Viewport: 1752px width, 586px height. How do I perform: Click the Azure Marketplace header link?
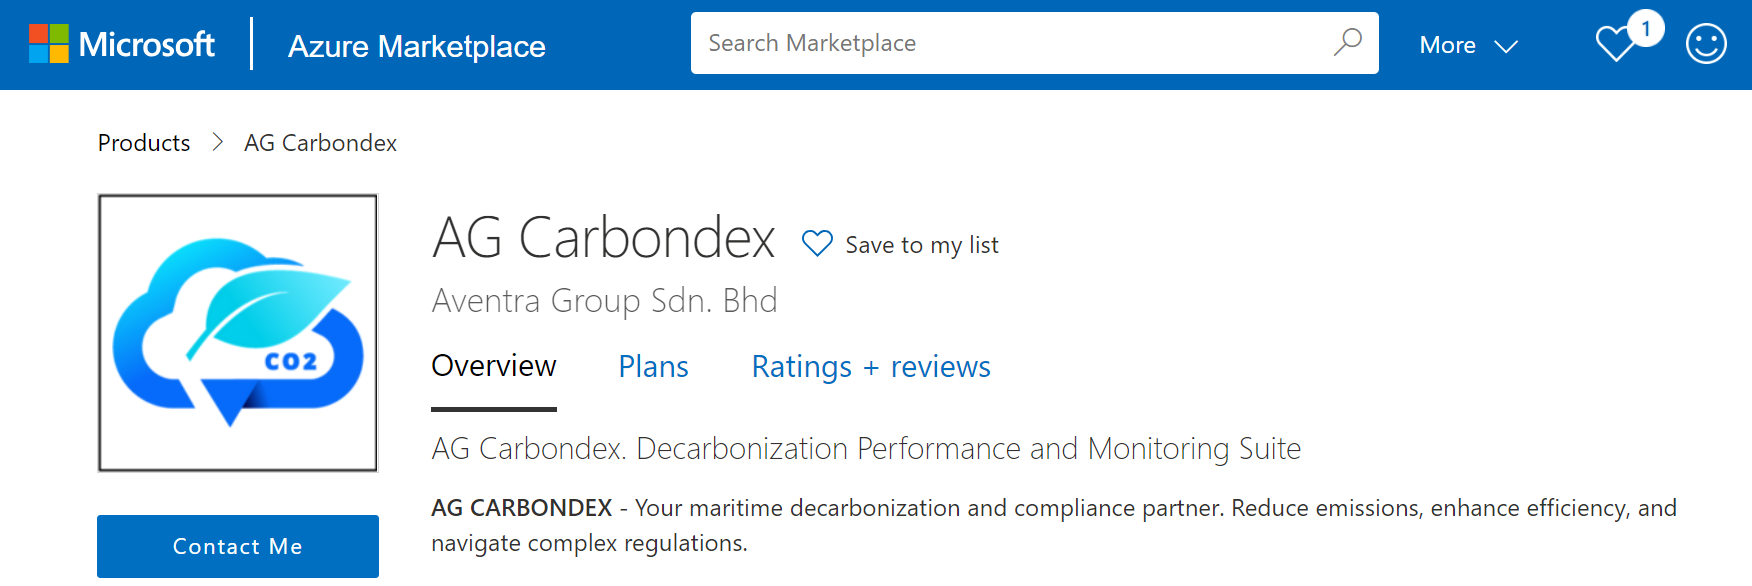click(x=416, y=46)
